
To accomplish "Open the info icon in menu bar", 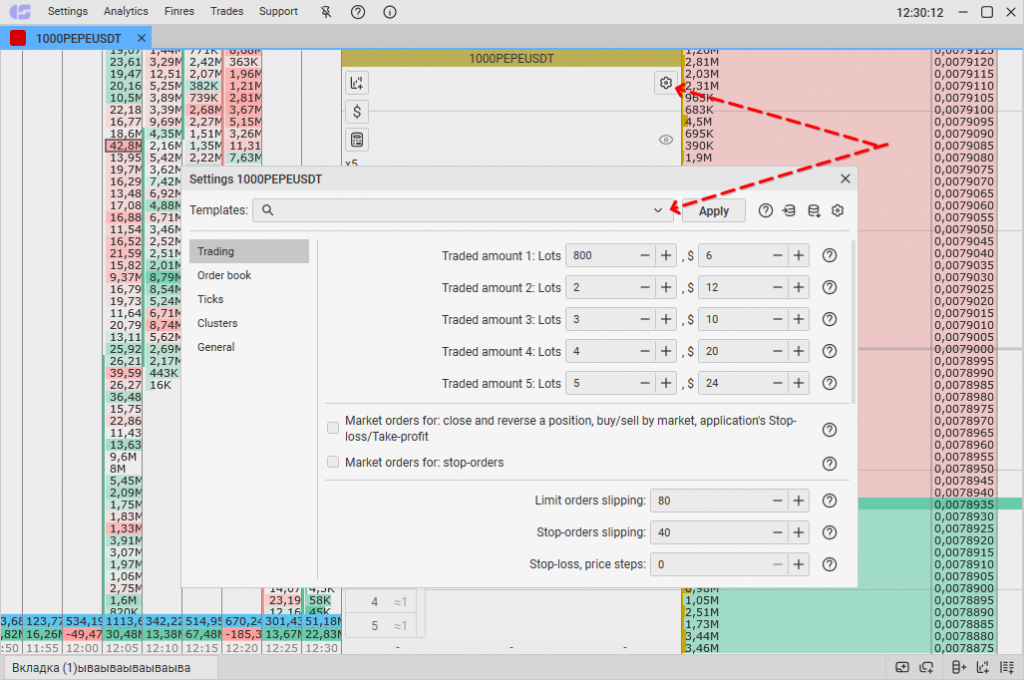I will coord(390,12).
